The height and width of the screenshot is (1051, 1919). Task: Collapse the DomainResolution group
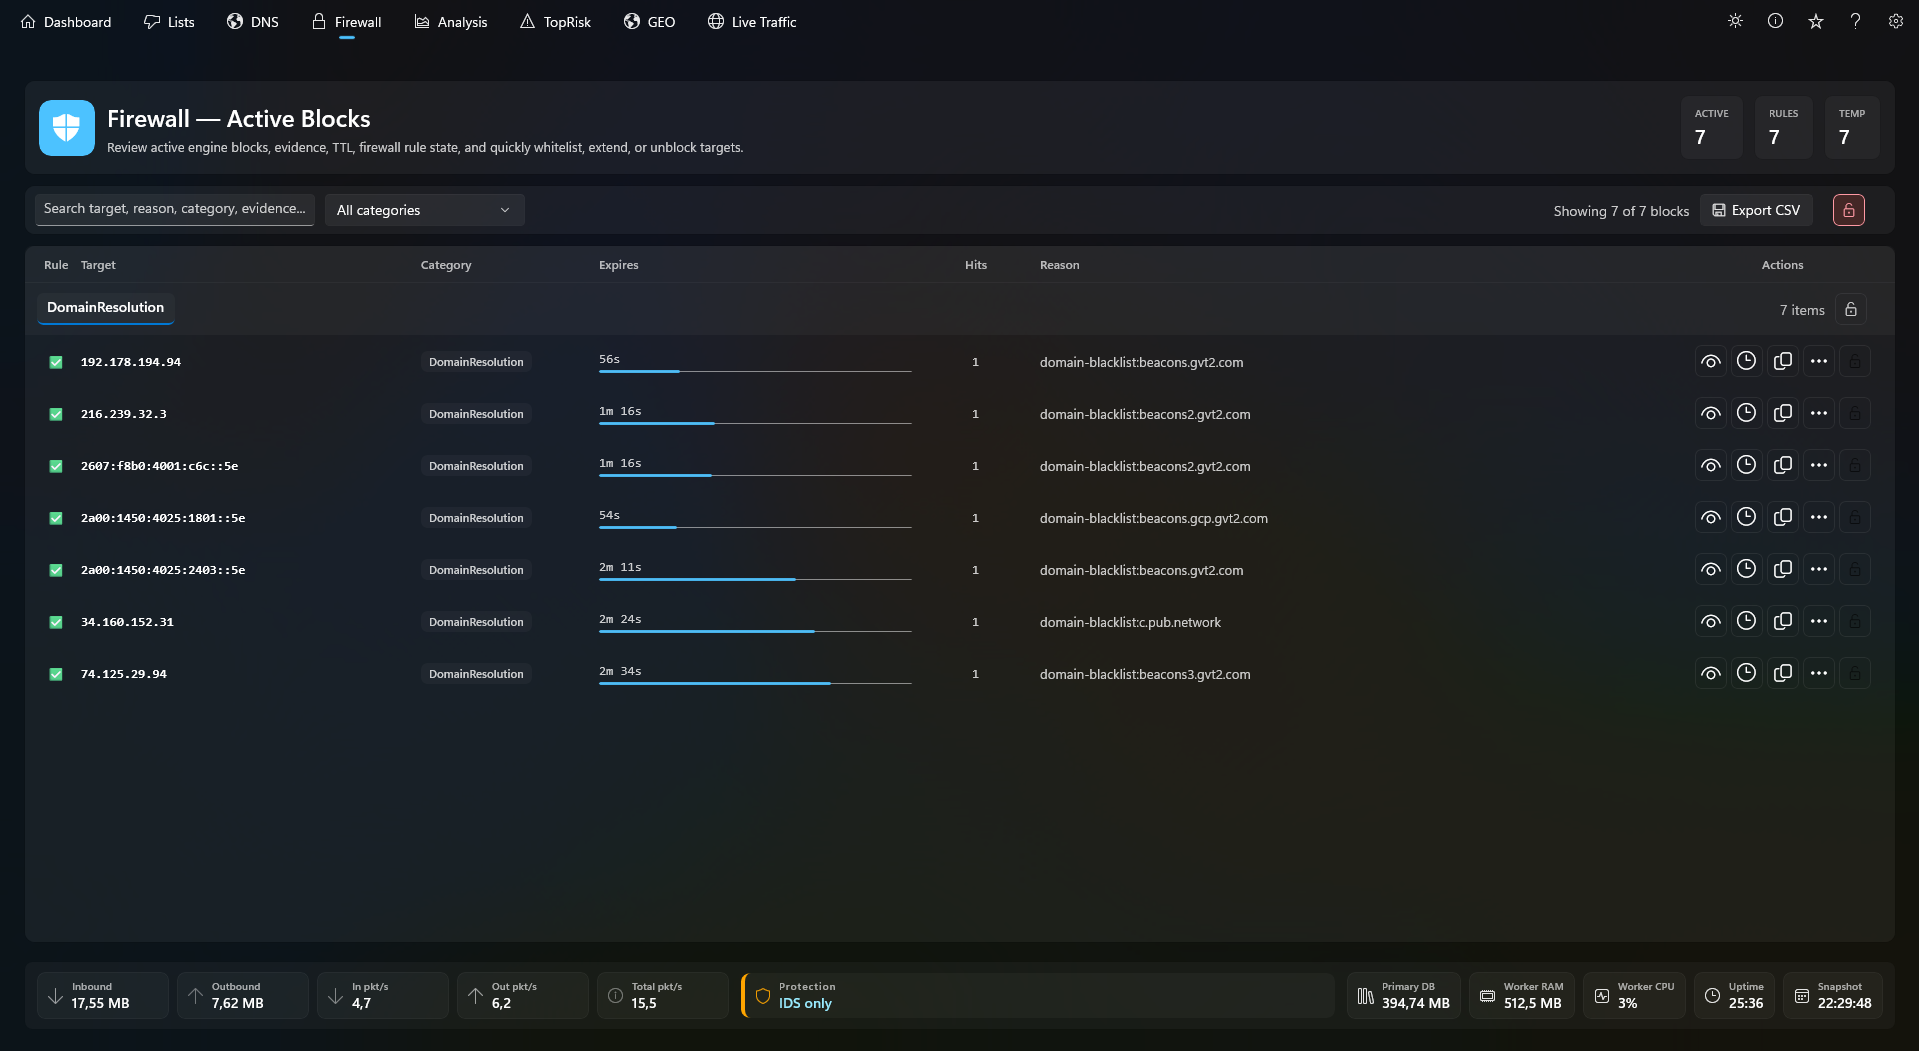tap(105, 308)
